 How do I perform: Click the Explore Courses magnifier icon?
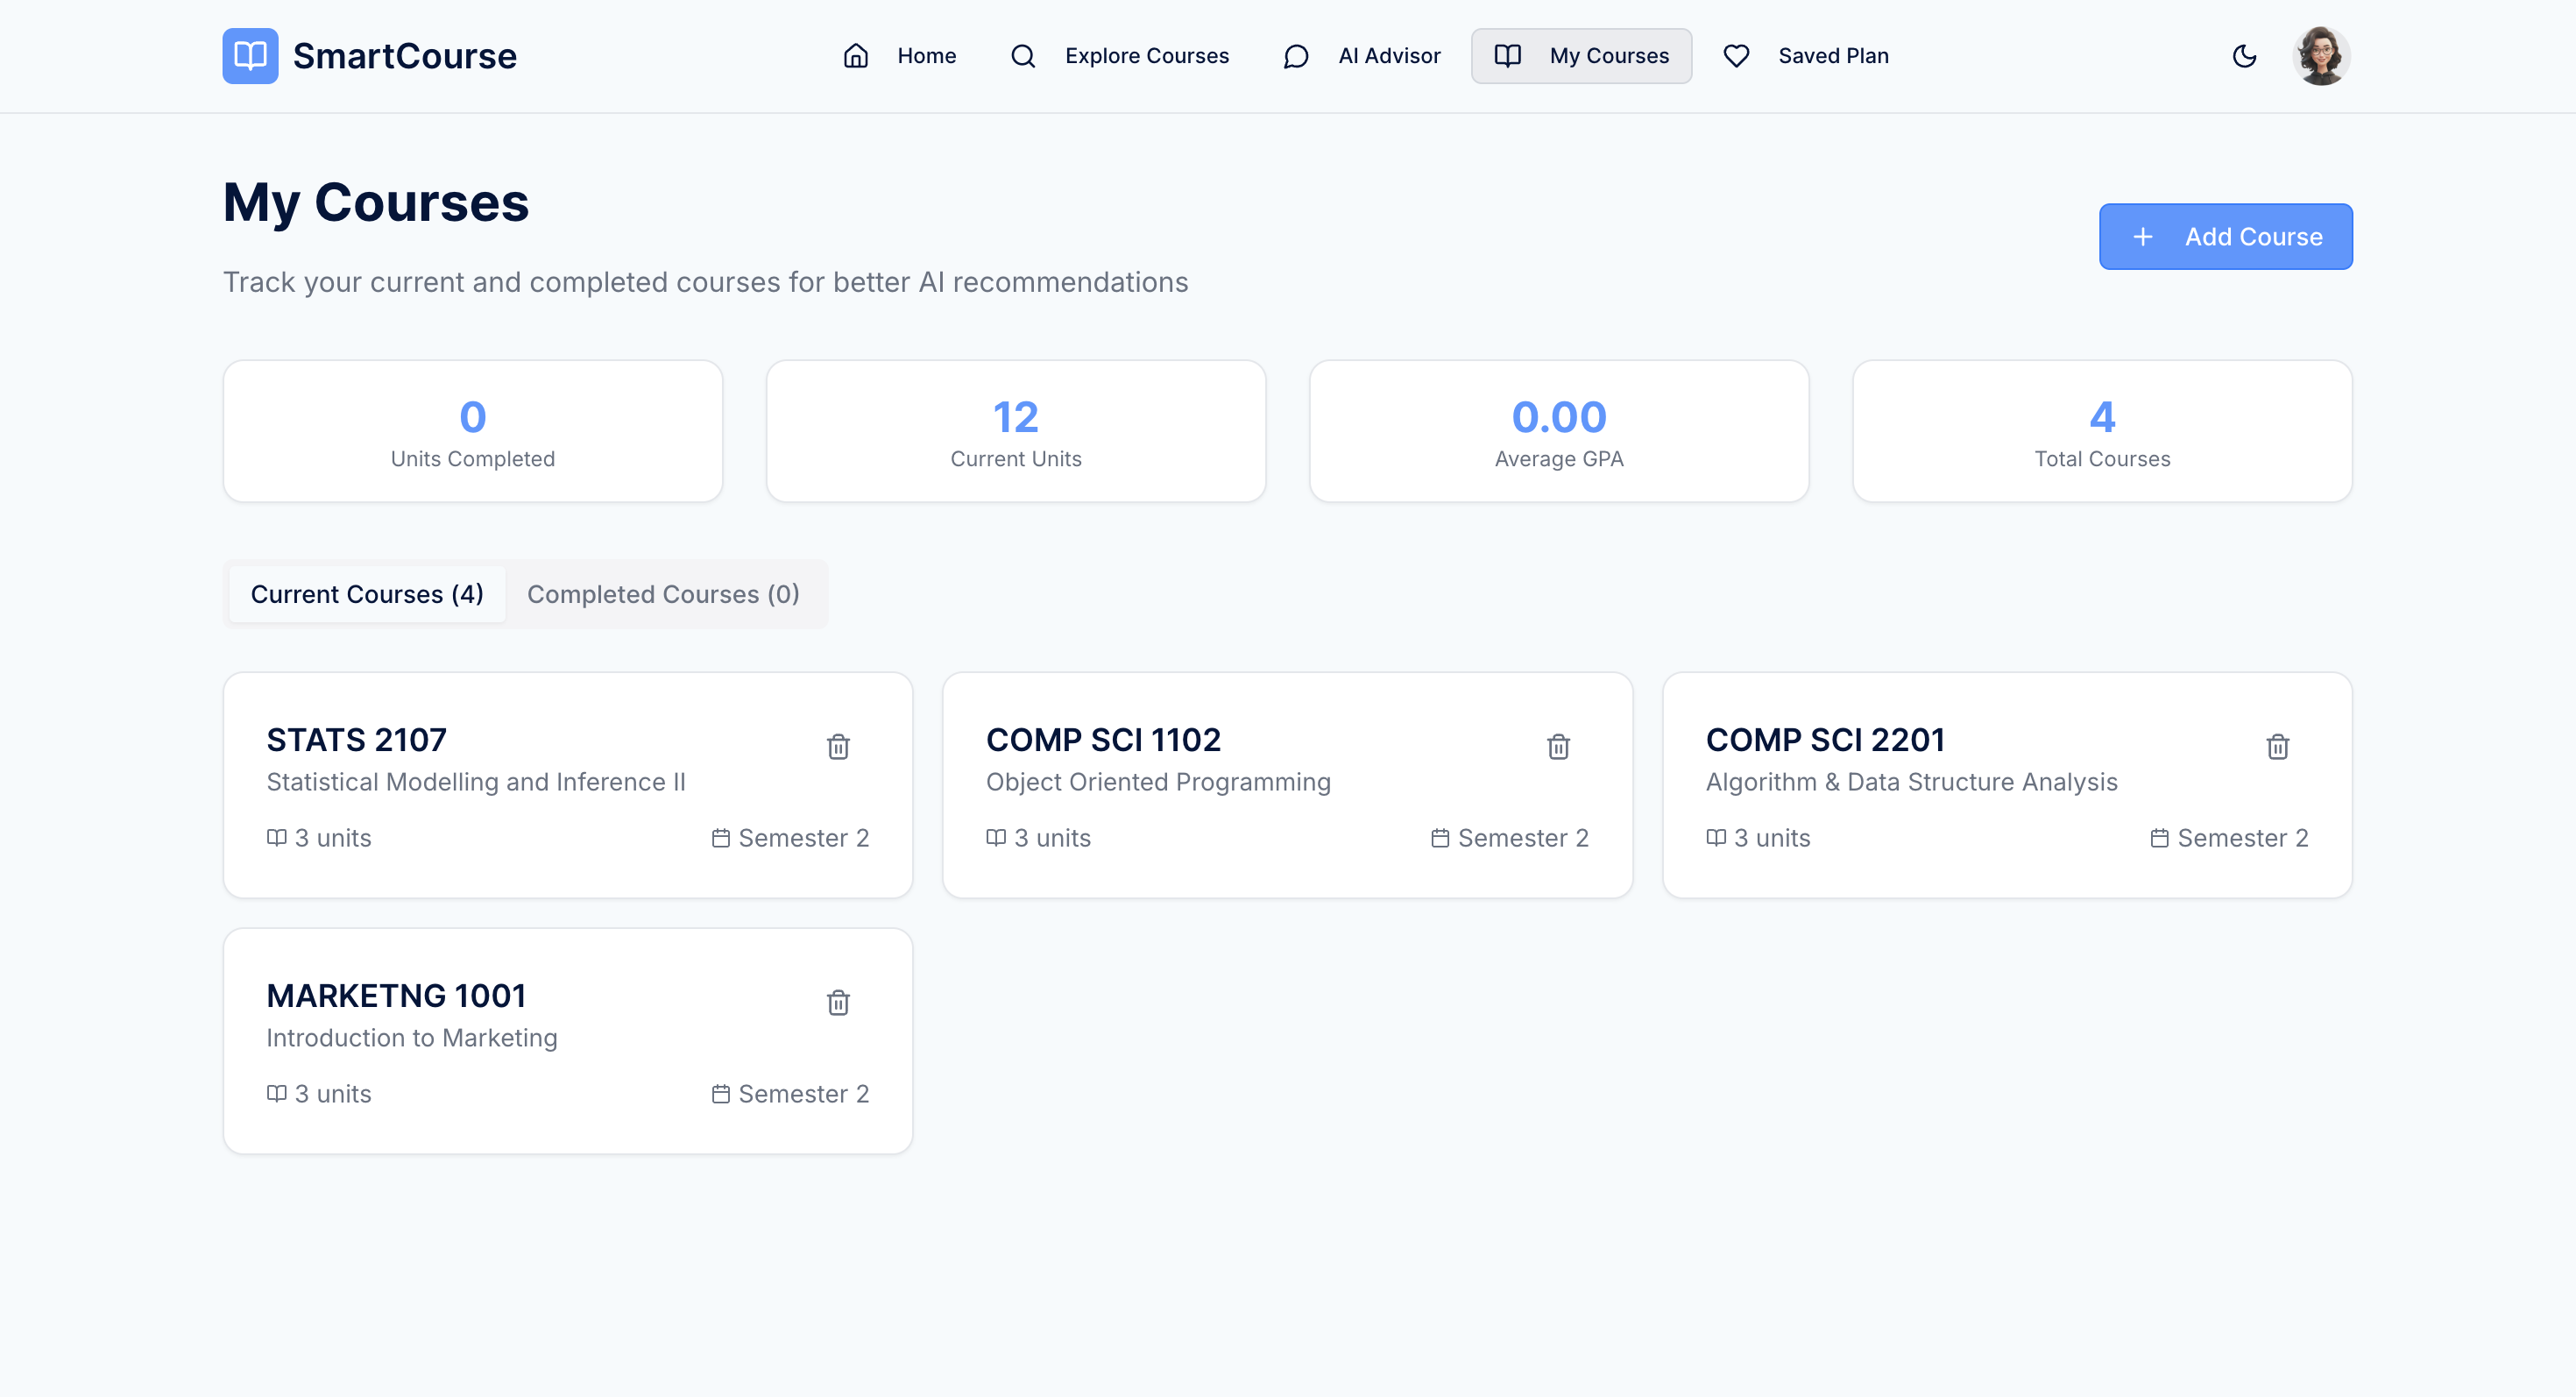point(1022,56)
